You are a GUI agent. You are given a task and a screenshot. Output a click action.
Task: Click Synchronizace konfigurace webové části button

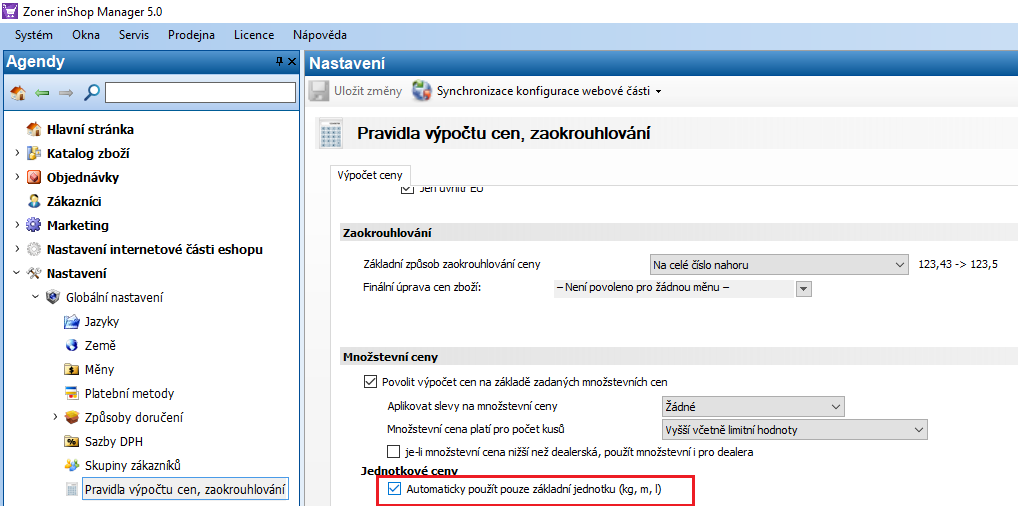[542, 91]
